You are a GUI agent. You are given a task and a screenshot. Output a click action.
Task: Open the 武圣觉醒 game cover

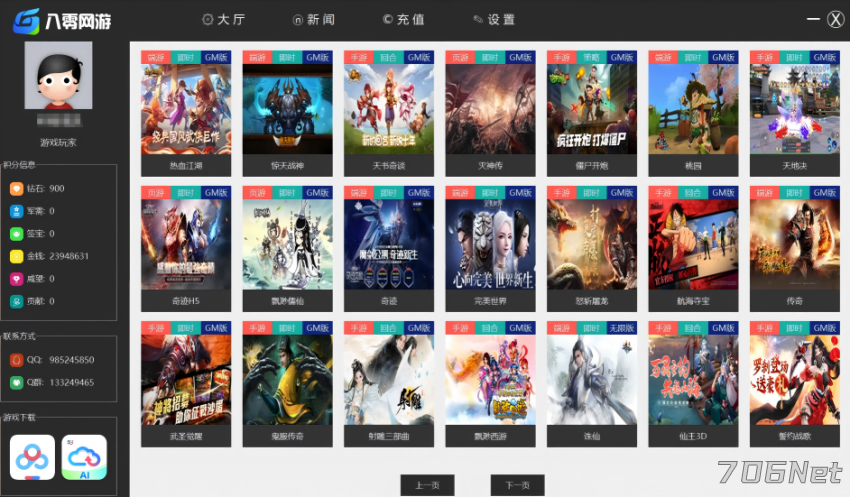pyautogui.click(x=186, y=380)
